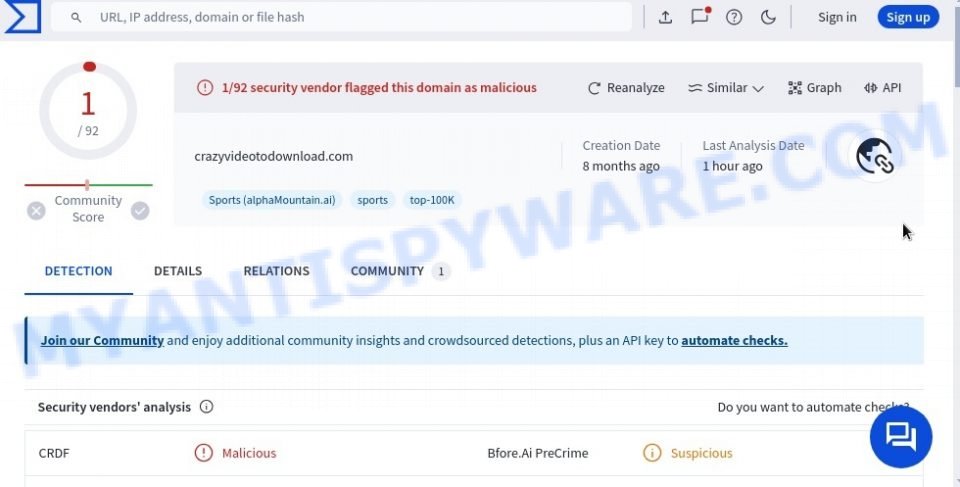The height and width of the screenshot is (487, 960).
Task: Click the Sign up button
Action: pyautogui.click(x=908, y=17)
